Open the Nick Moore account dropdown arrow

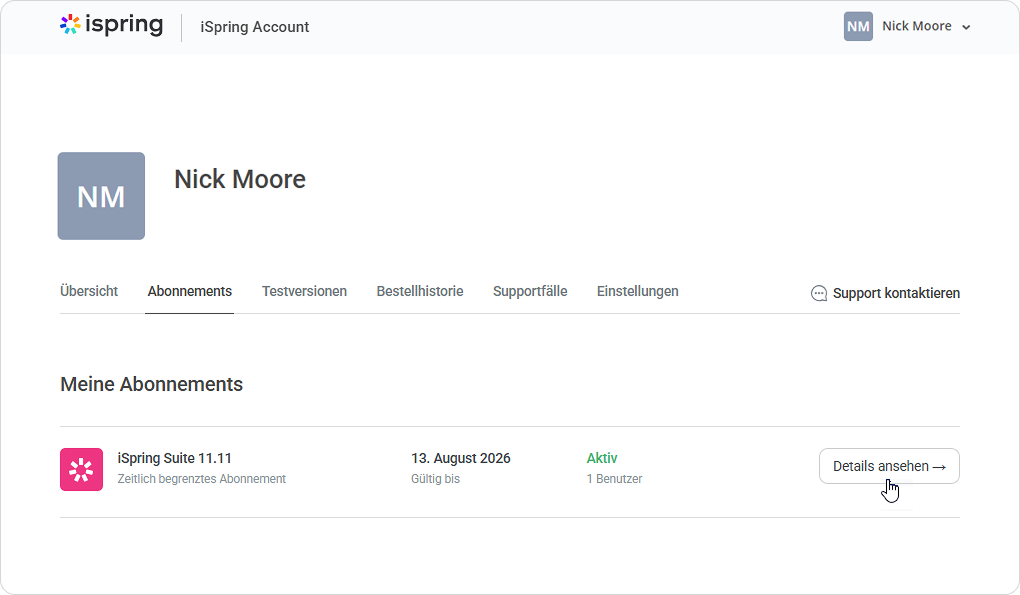[966, 27]
